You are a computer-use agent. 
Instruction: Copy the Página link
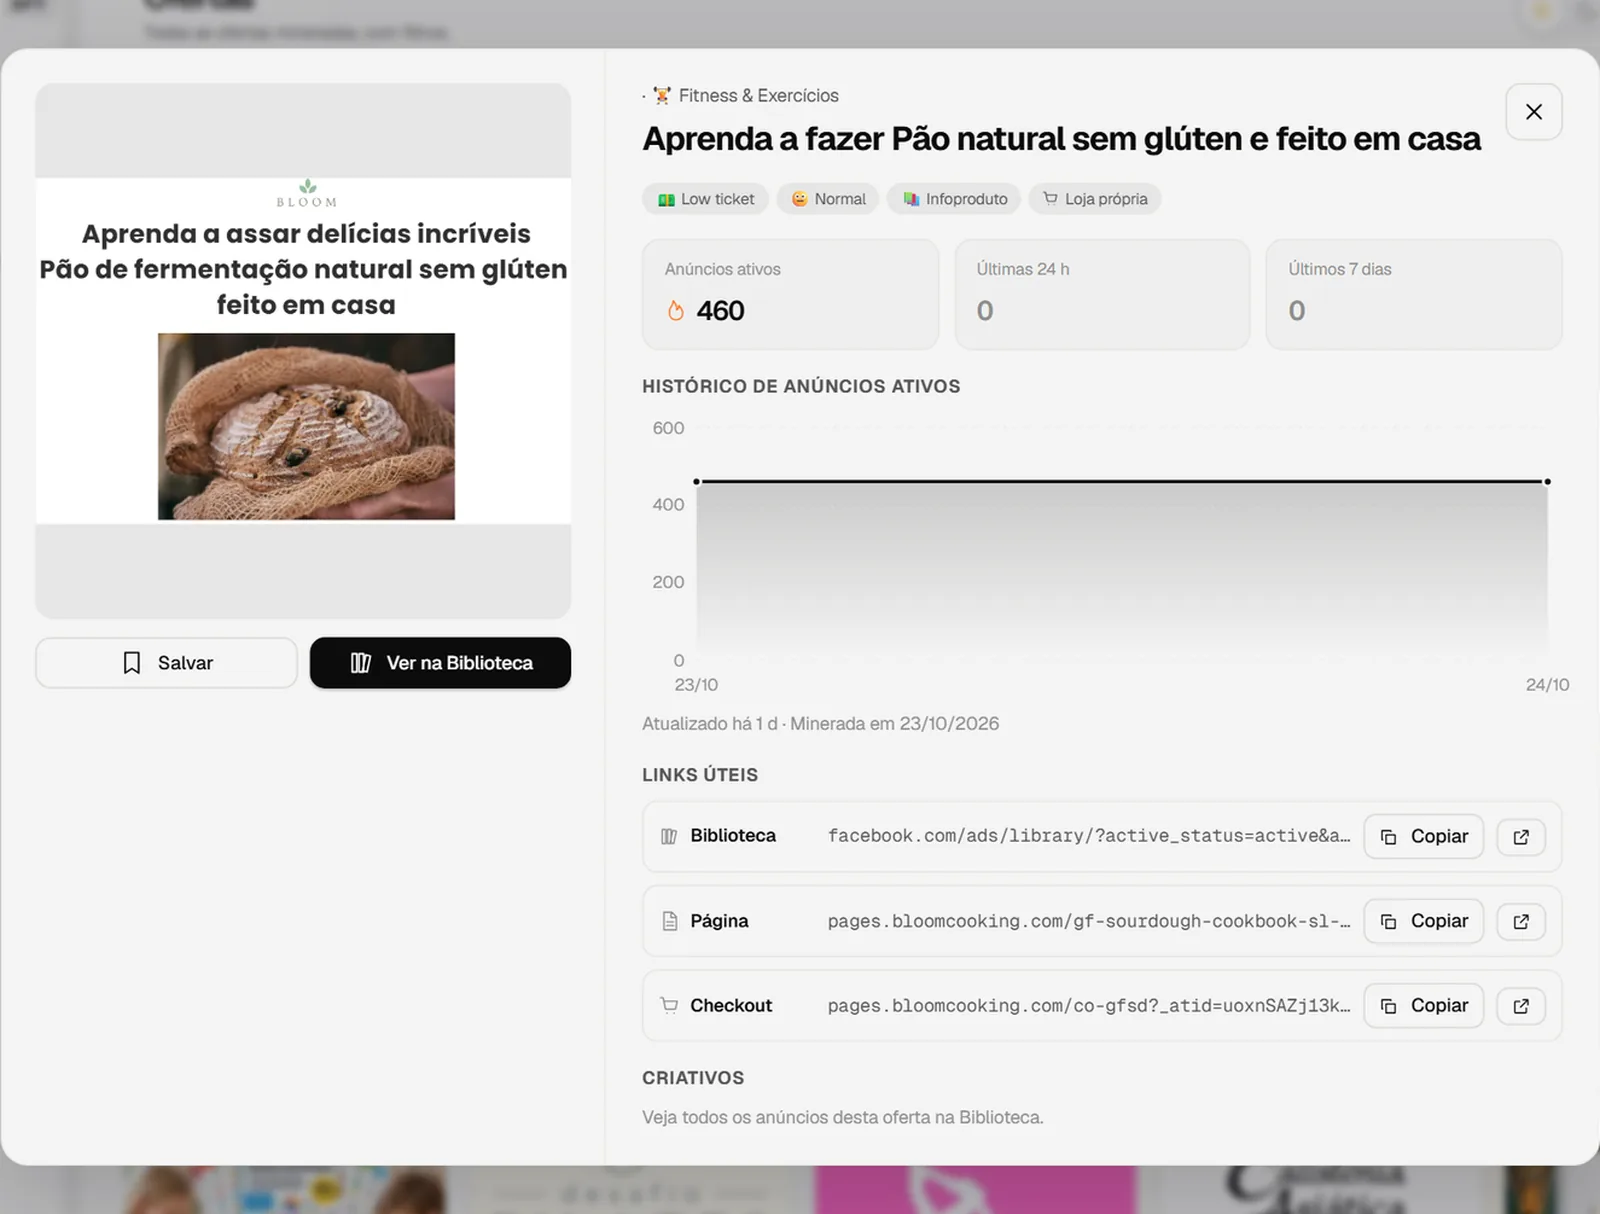[x=1423, y=921]
